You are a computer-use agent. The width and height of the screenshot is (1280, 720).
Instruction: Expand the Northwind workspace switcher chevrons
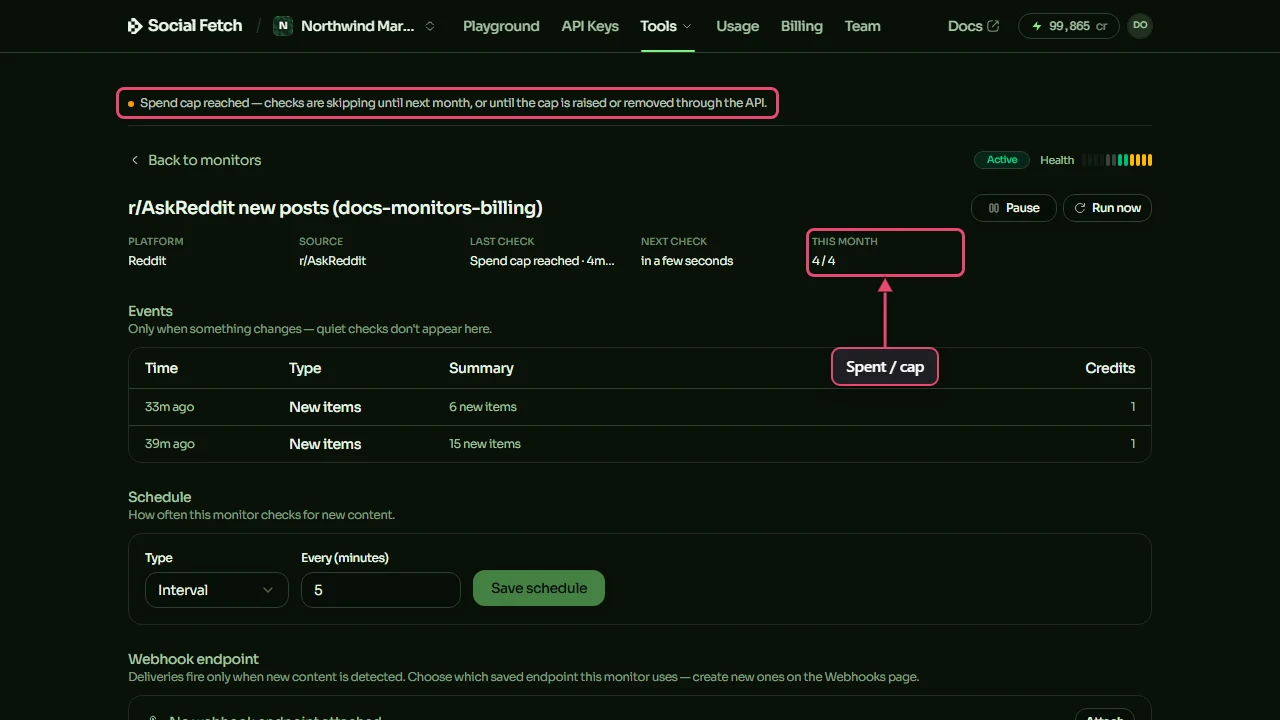click(430, 26)
